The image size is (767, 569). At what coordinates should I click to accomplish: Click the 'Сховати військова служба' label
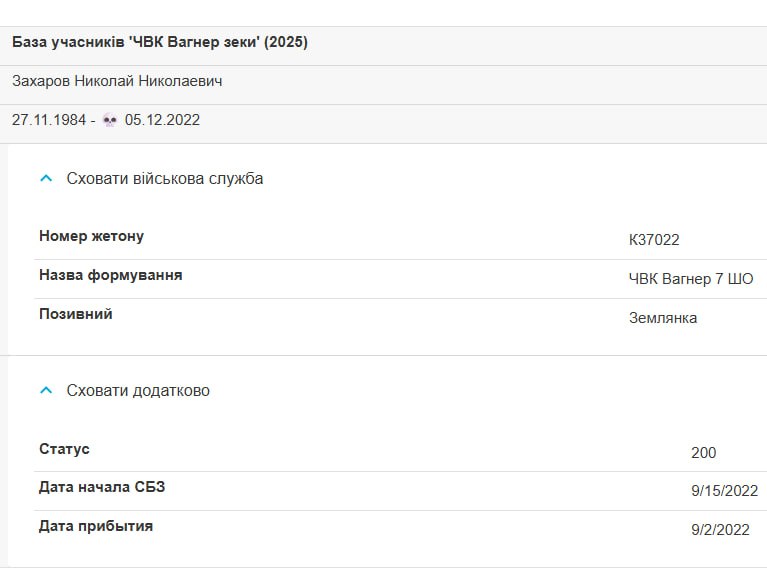point(165,179)
